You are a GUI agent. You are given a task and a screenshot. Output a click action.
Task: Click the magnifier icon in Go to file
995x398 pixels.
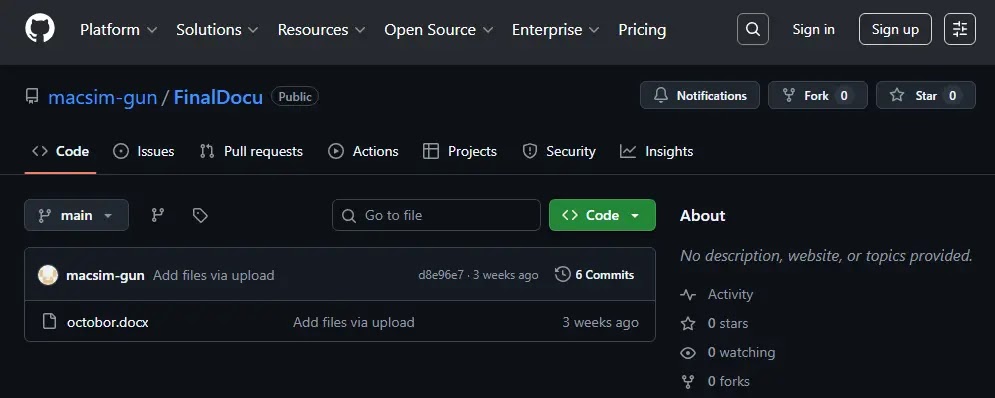[x=348, y=216]
